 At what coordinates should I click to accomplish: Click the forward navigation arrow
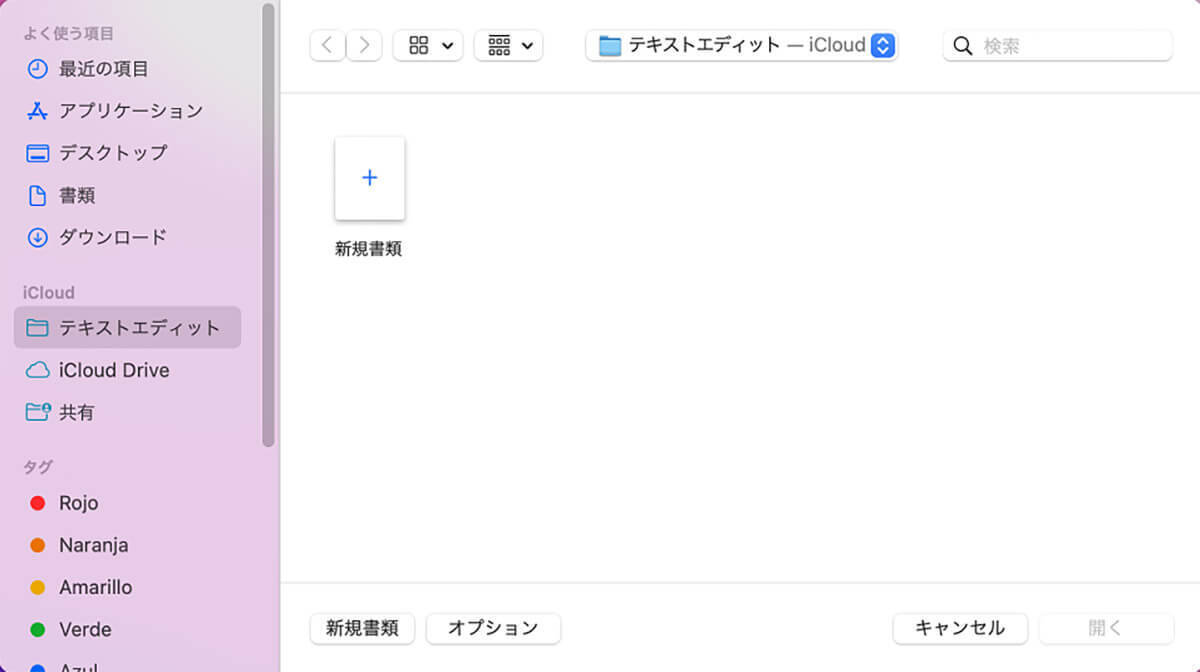click(x=364, y=45)
